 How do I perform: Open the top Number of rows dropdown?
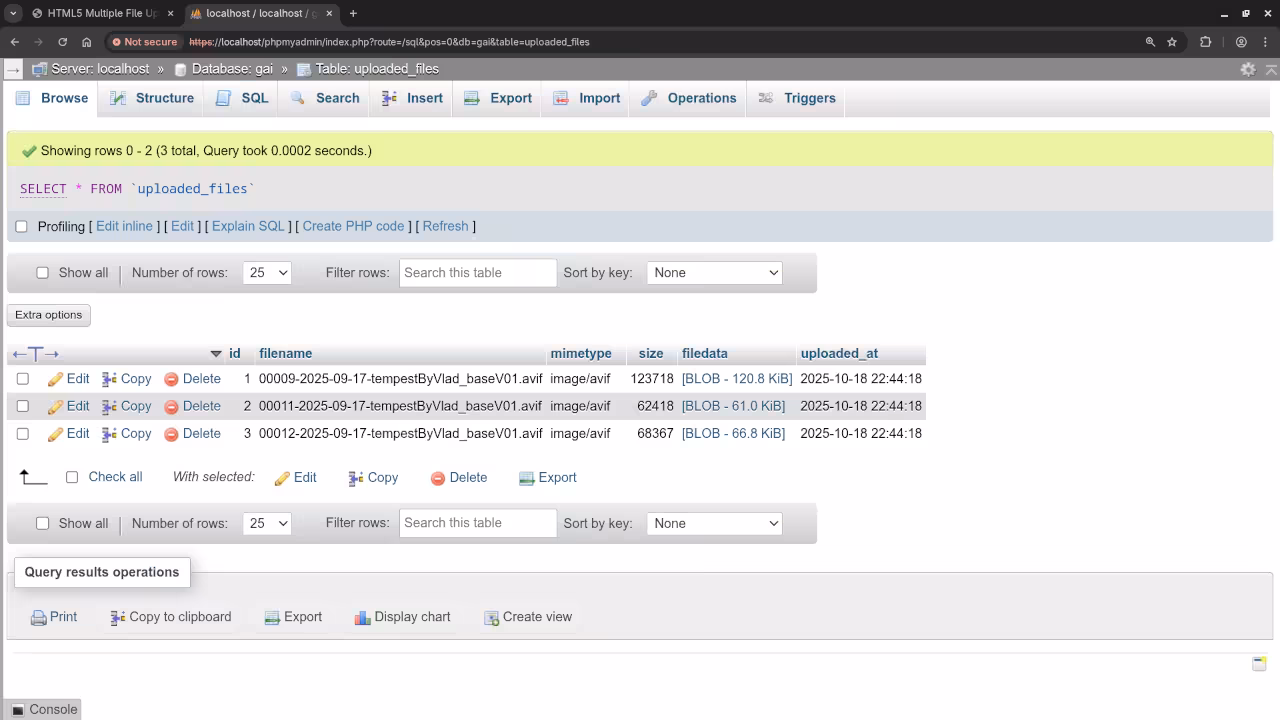coord(267,273)
